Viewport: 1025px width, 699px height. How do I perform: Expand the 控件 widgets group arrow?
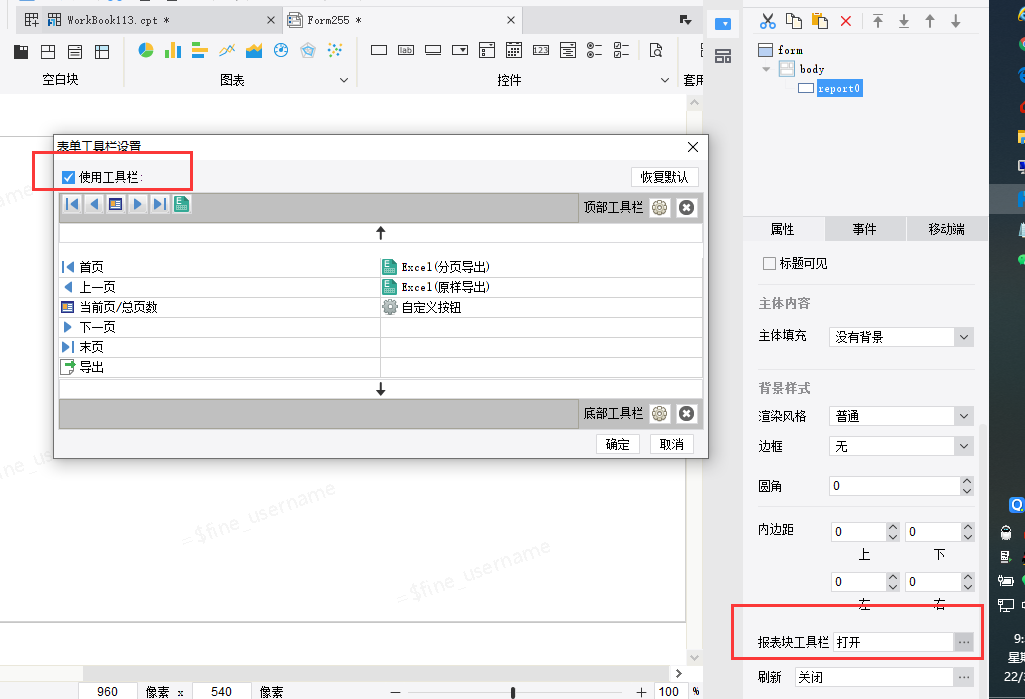click(665, 80)
